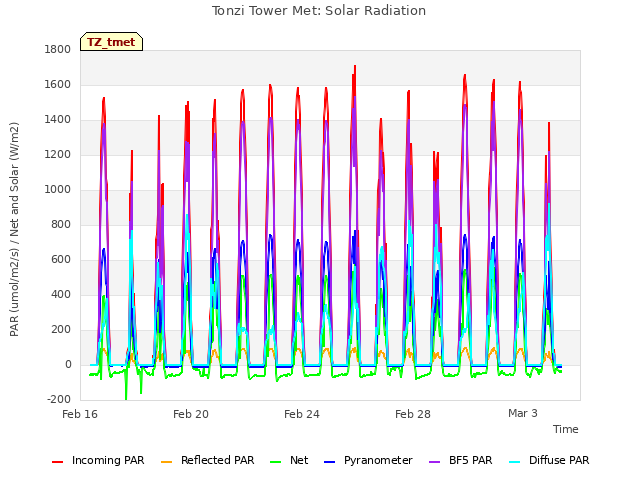Click the Mar 3 x-axis tick label
This screenshot has width=640, height=480.
coord(523,413)
